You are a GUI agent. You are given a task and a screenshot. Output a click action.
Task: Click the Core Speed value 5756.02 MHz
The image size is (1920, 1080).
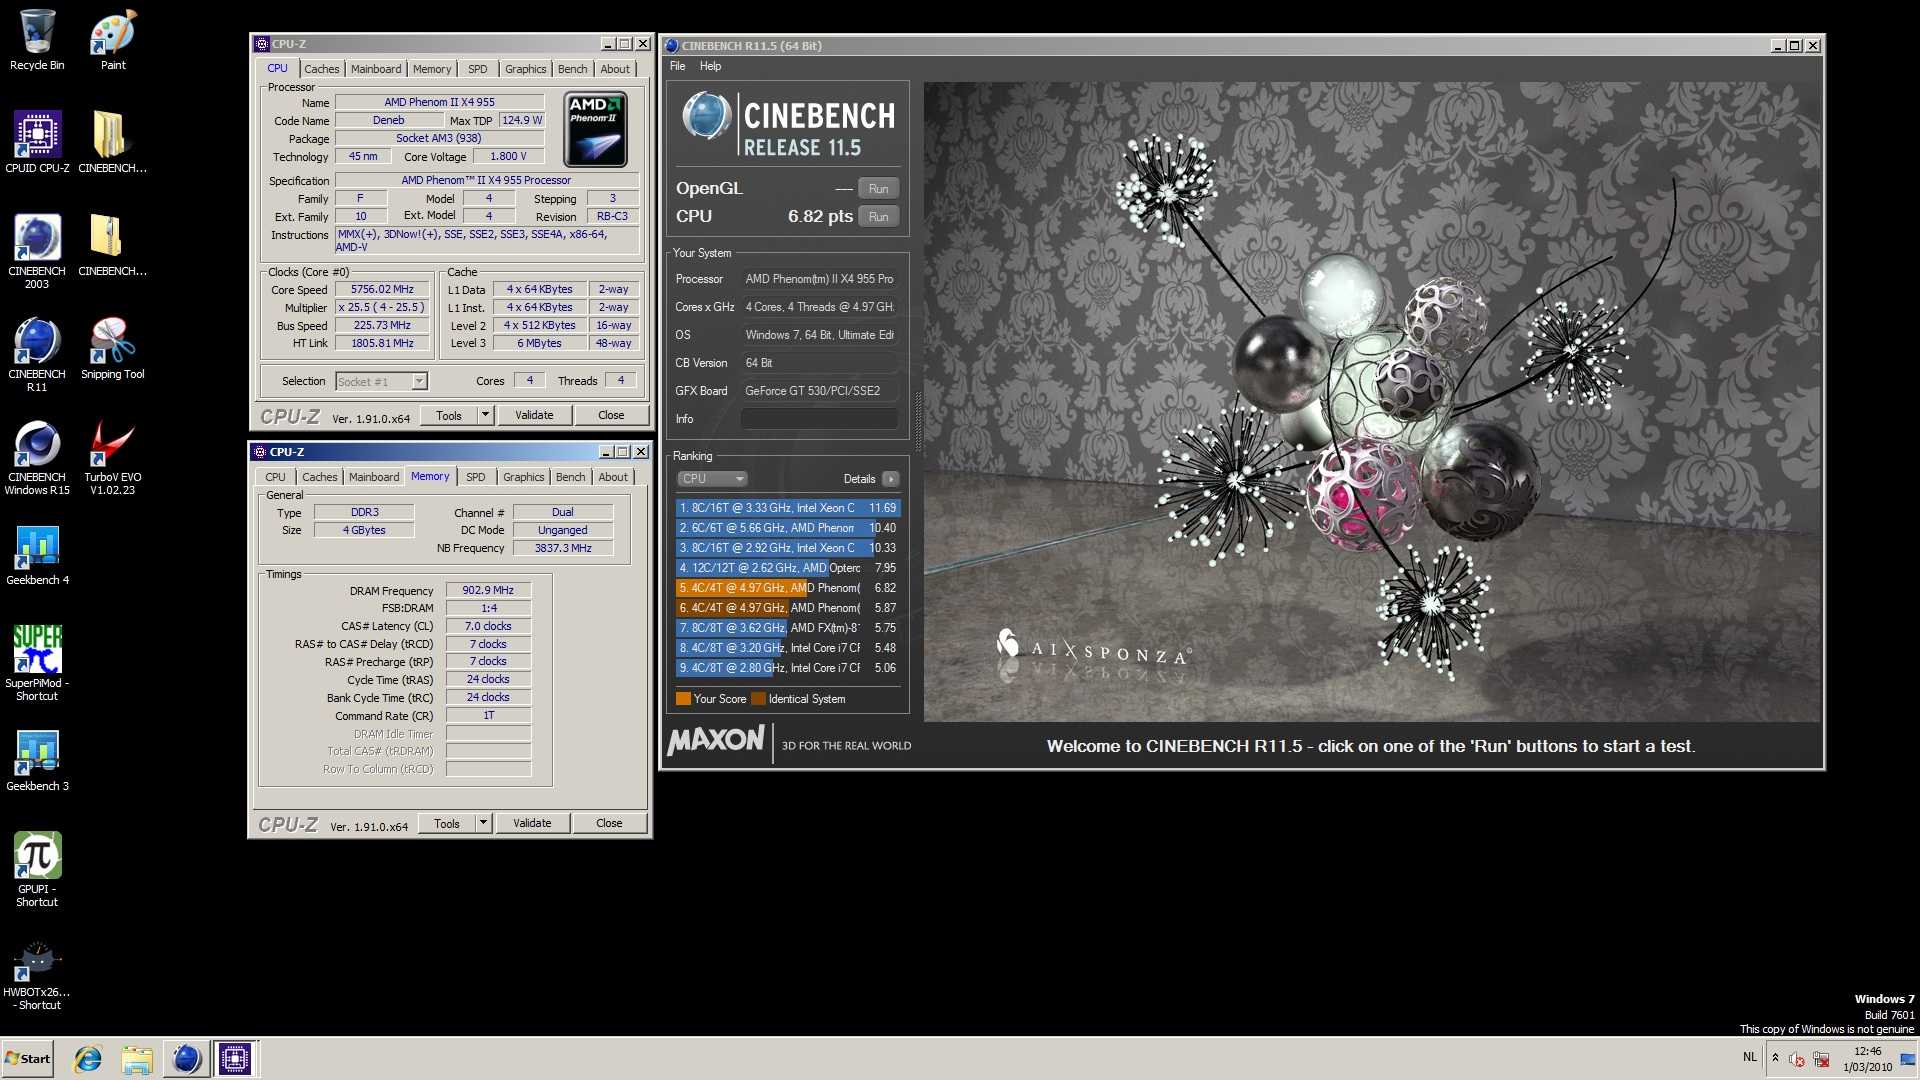pyautogui.click(x=382, y=289)
